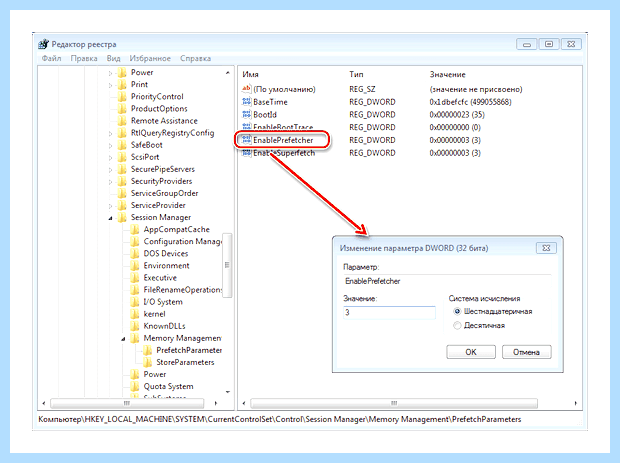The height and width of the screenshot is (463, 620).
Task: Click the Print folder icon
Action: click(x=122, y=84)
